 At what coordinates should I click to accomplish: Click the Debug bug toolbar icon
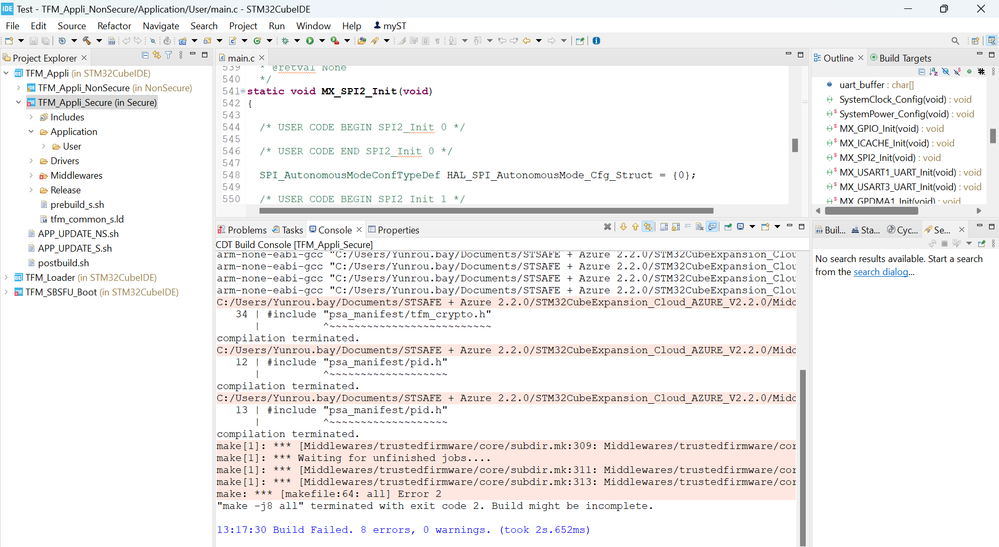pyautogui.click(x=285, y=41)
